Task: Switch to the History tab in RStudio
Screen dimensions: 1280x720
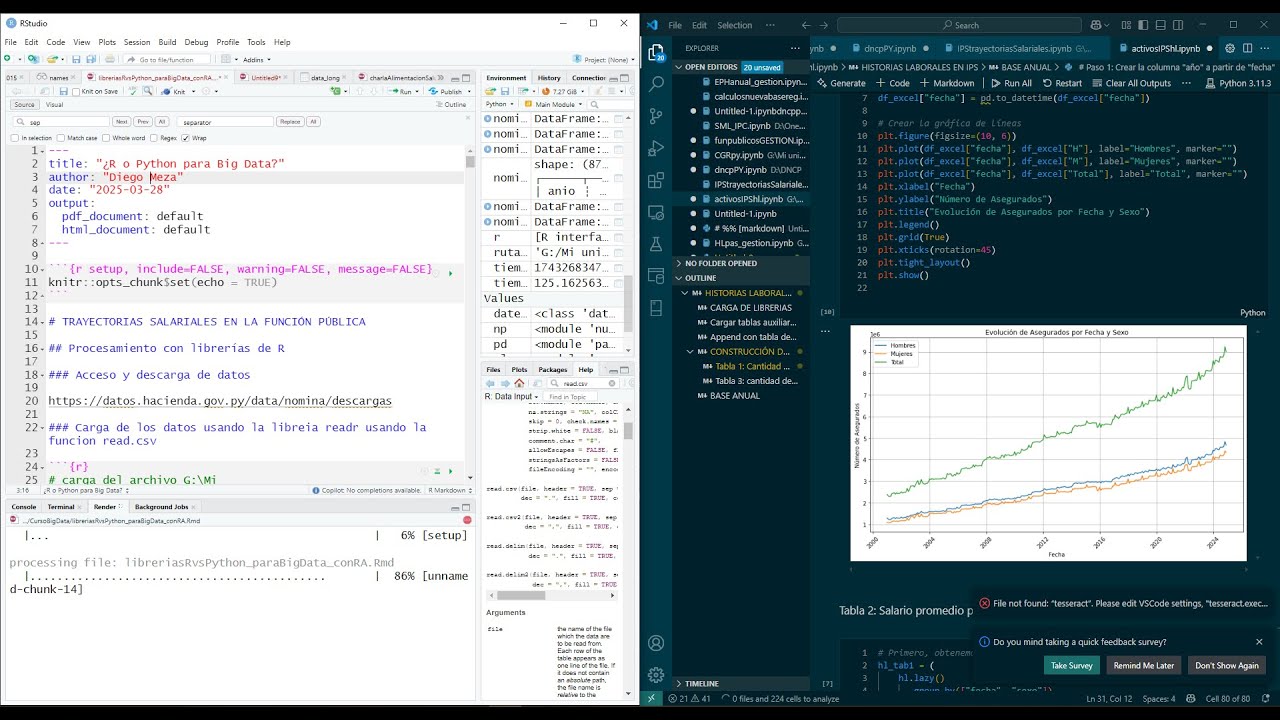Action: click(x=549, y=77)
